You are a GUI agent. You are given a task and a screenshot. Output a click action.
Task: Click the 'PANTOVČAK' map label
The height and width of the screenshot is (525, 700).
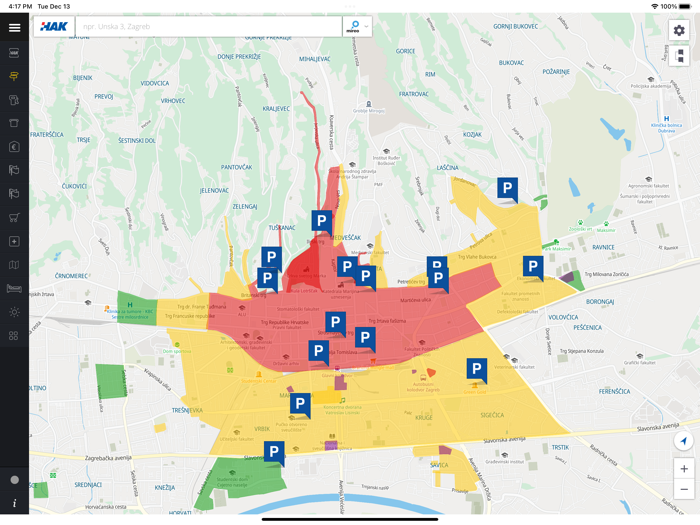tap(237, 167)
